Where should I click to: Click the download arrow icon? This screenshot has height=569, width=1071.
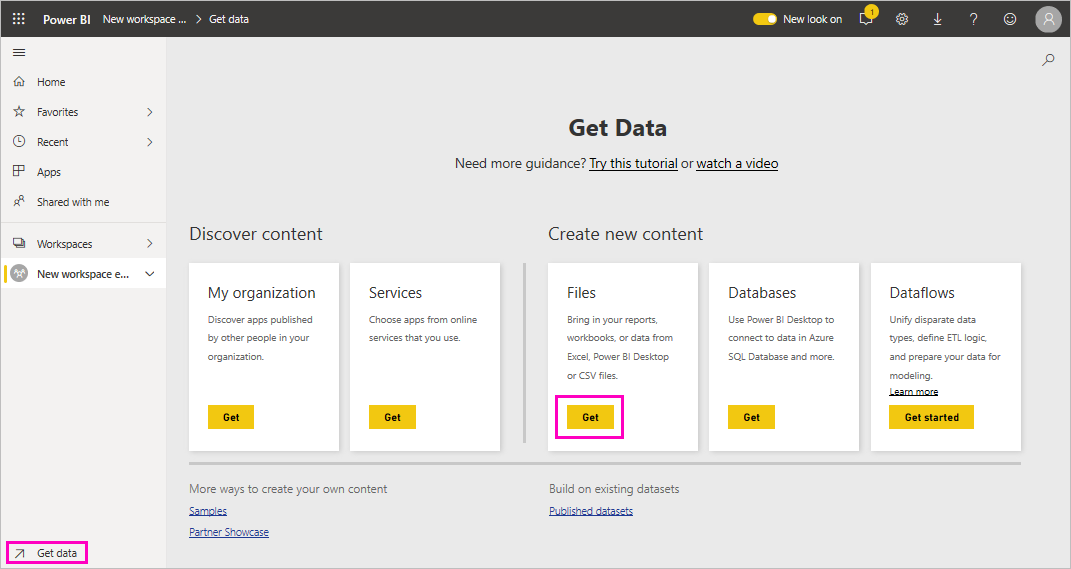coord(938,19)
